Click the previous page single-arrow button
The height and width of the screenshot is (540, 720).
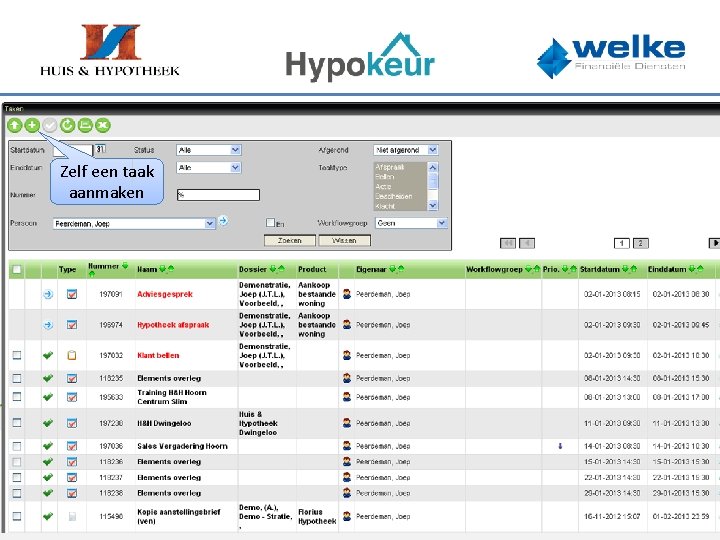click(x=527, y=243)
